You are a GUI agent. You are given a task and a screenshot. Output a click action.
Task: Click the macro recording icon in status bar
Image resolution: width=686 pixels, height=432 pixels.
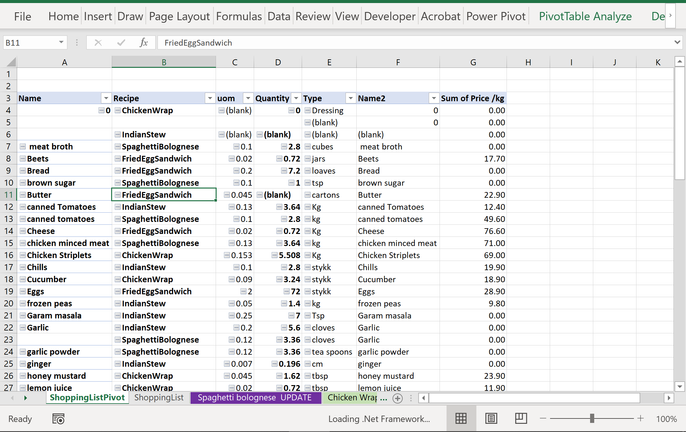coord(58,419)
